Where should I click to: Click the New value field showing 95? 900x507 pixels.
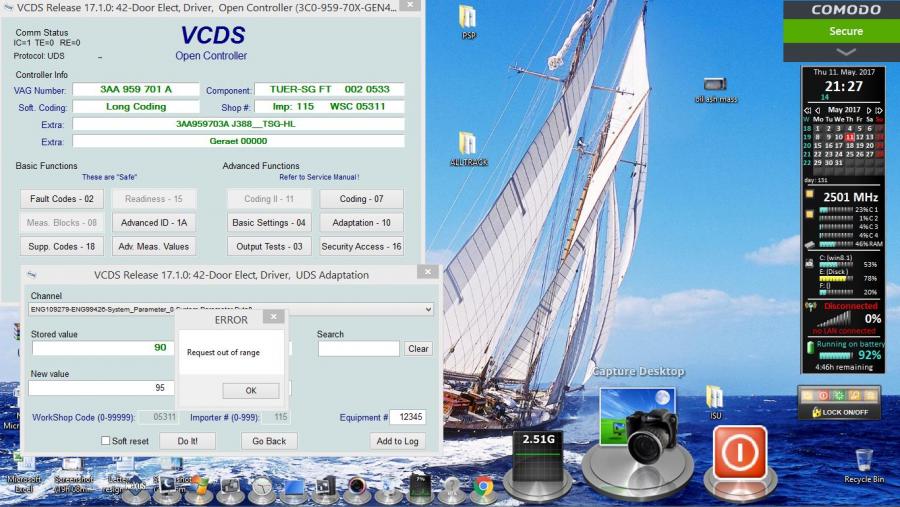pyautogui.click(x=102, y=388)
